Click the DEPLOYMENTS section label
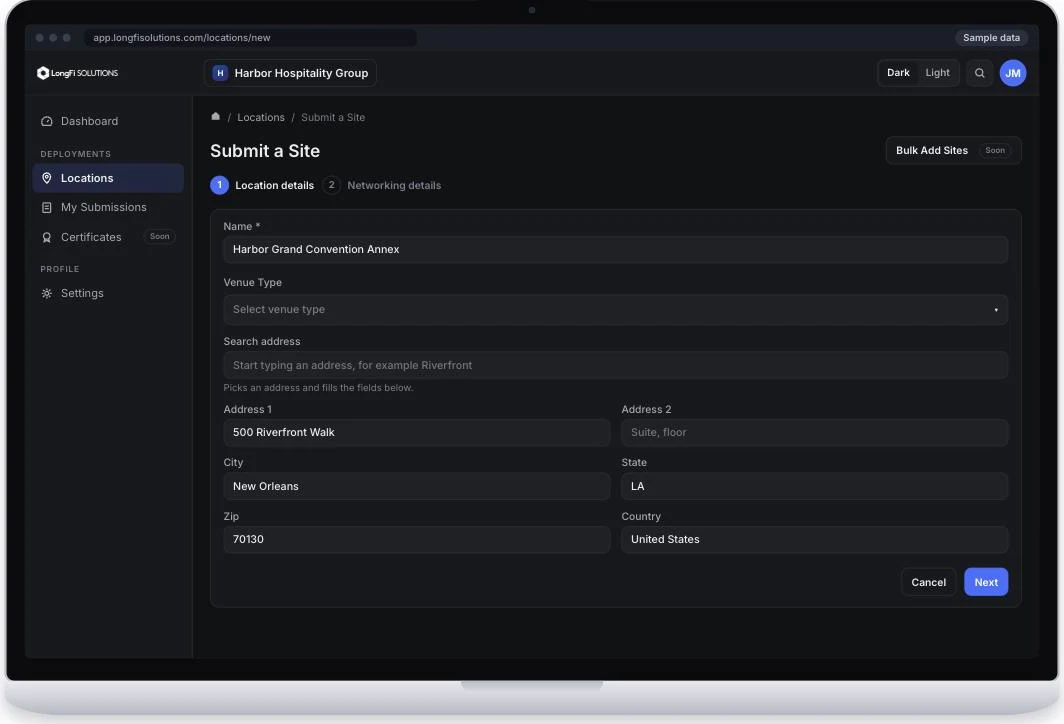1064x724 pixels. pyautogui.click(x=75, y=154)
